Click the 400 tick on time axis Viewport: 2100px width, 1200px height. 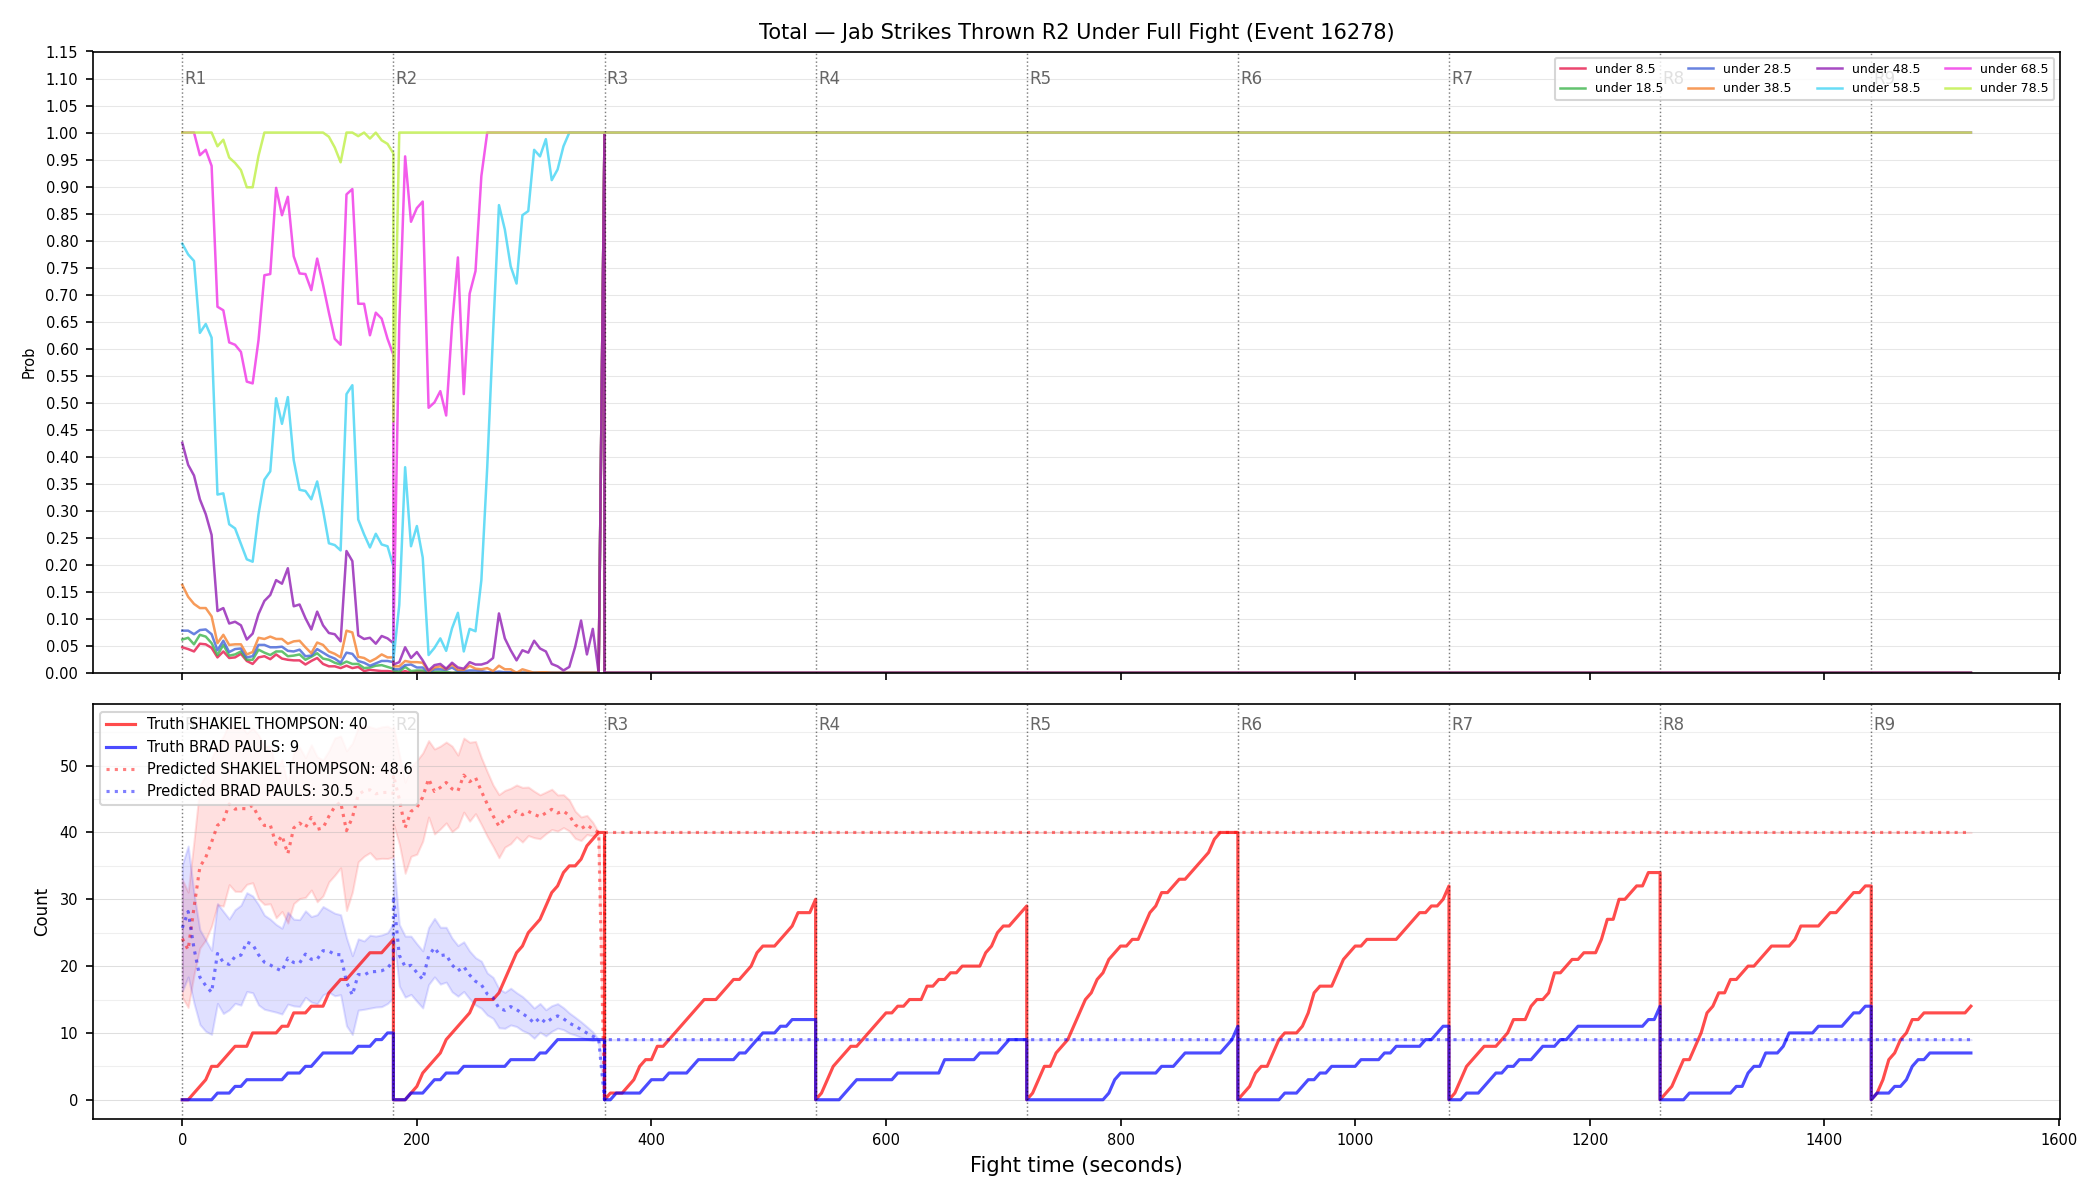[651, 1140]
